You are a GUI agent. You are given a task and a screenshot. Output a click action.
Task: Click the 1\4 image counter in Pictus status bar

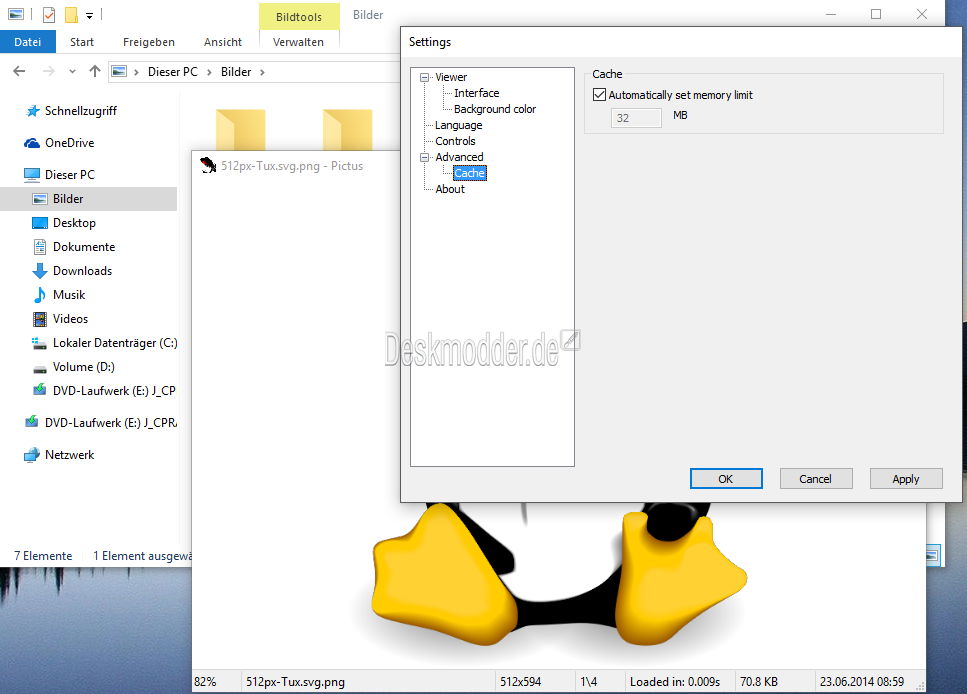[x=588, y=682]
